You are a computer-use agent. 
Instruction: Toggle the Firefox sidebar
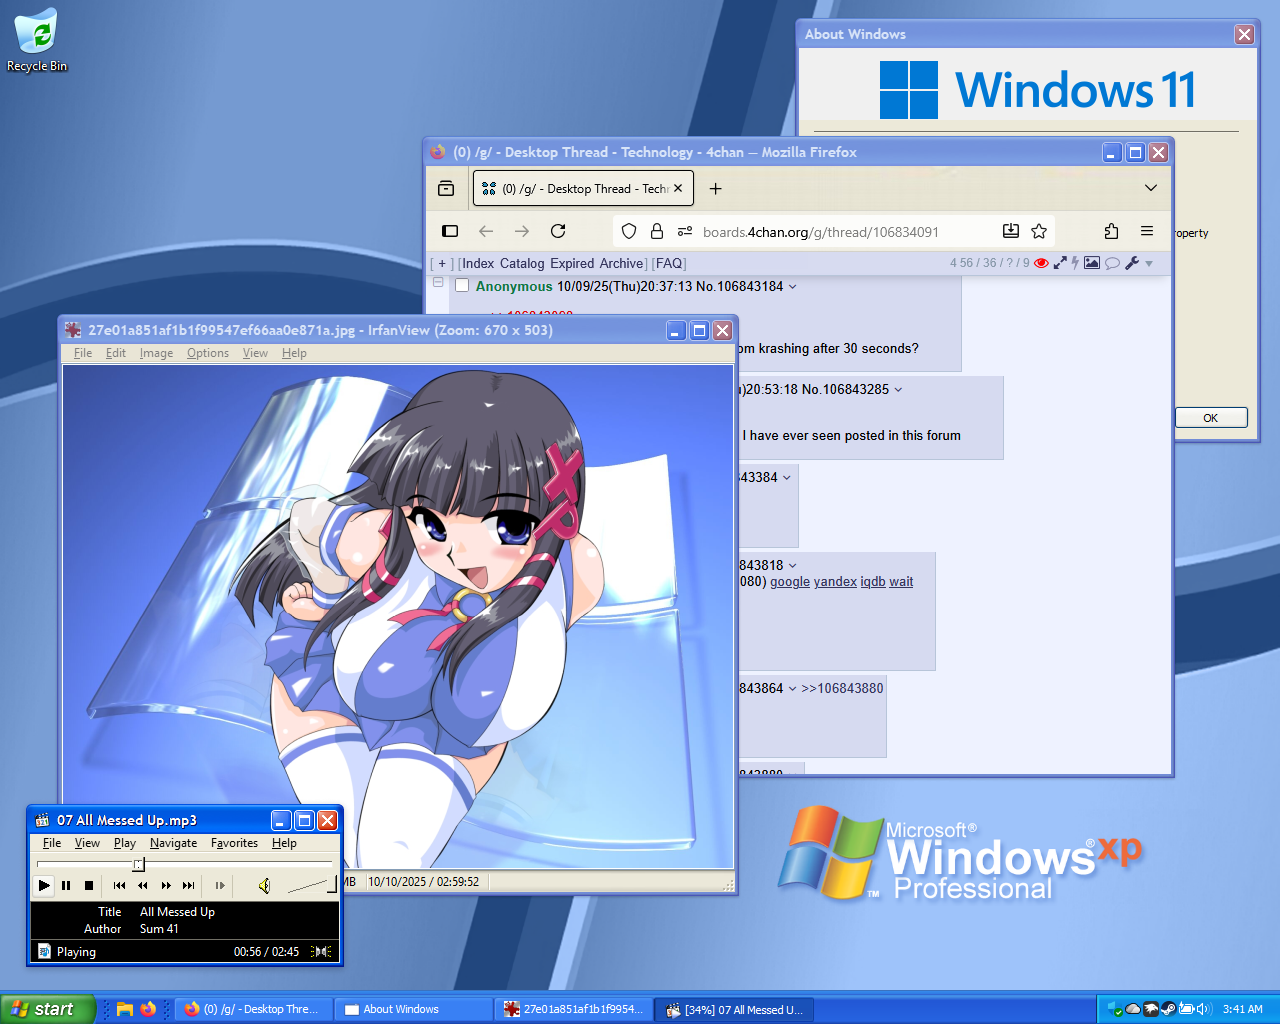450,231
